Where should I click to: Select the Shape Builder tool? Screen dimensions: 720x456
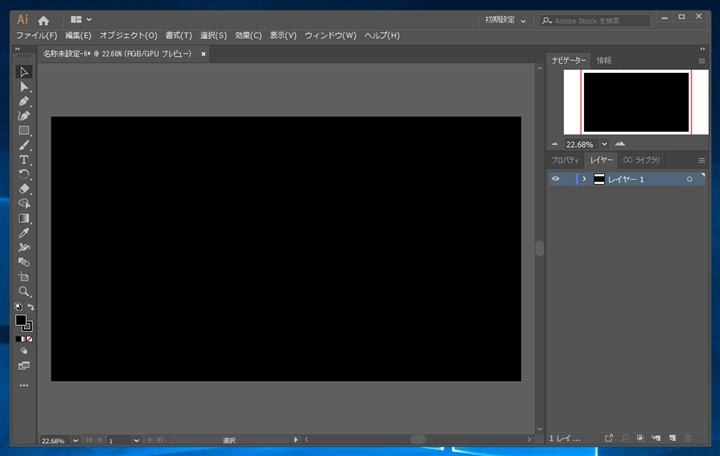[24, 203]
